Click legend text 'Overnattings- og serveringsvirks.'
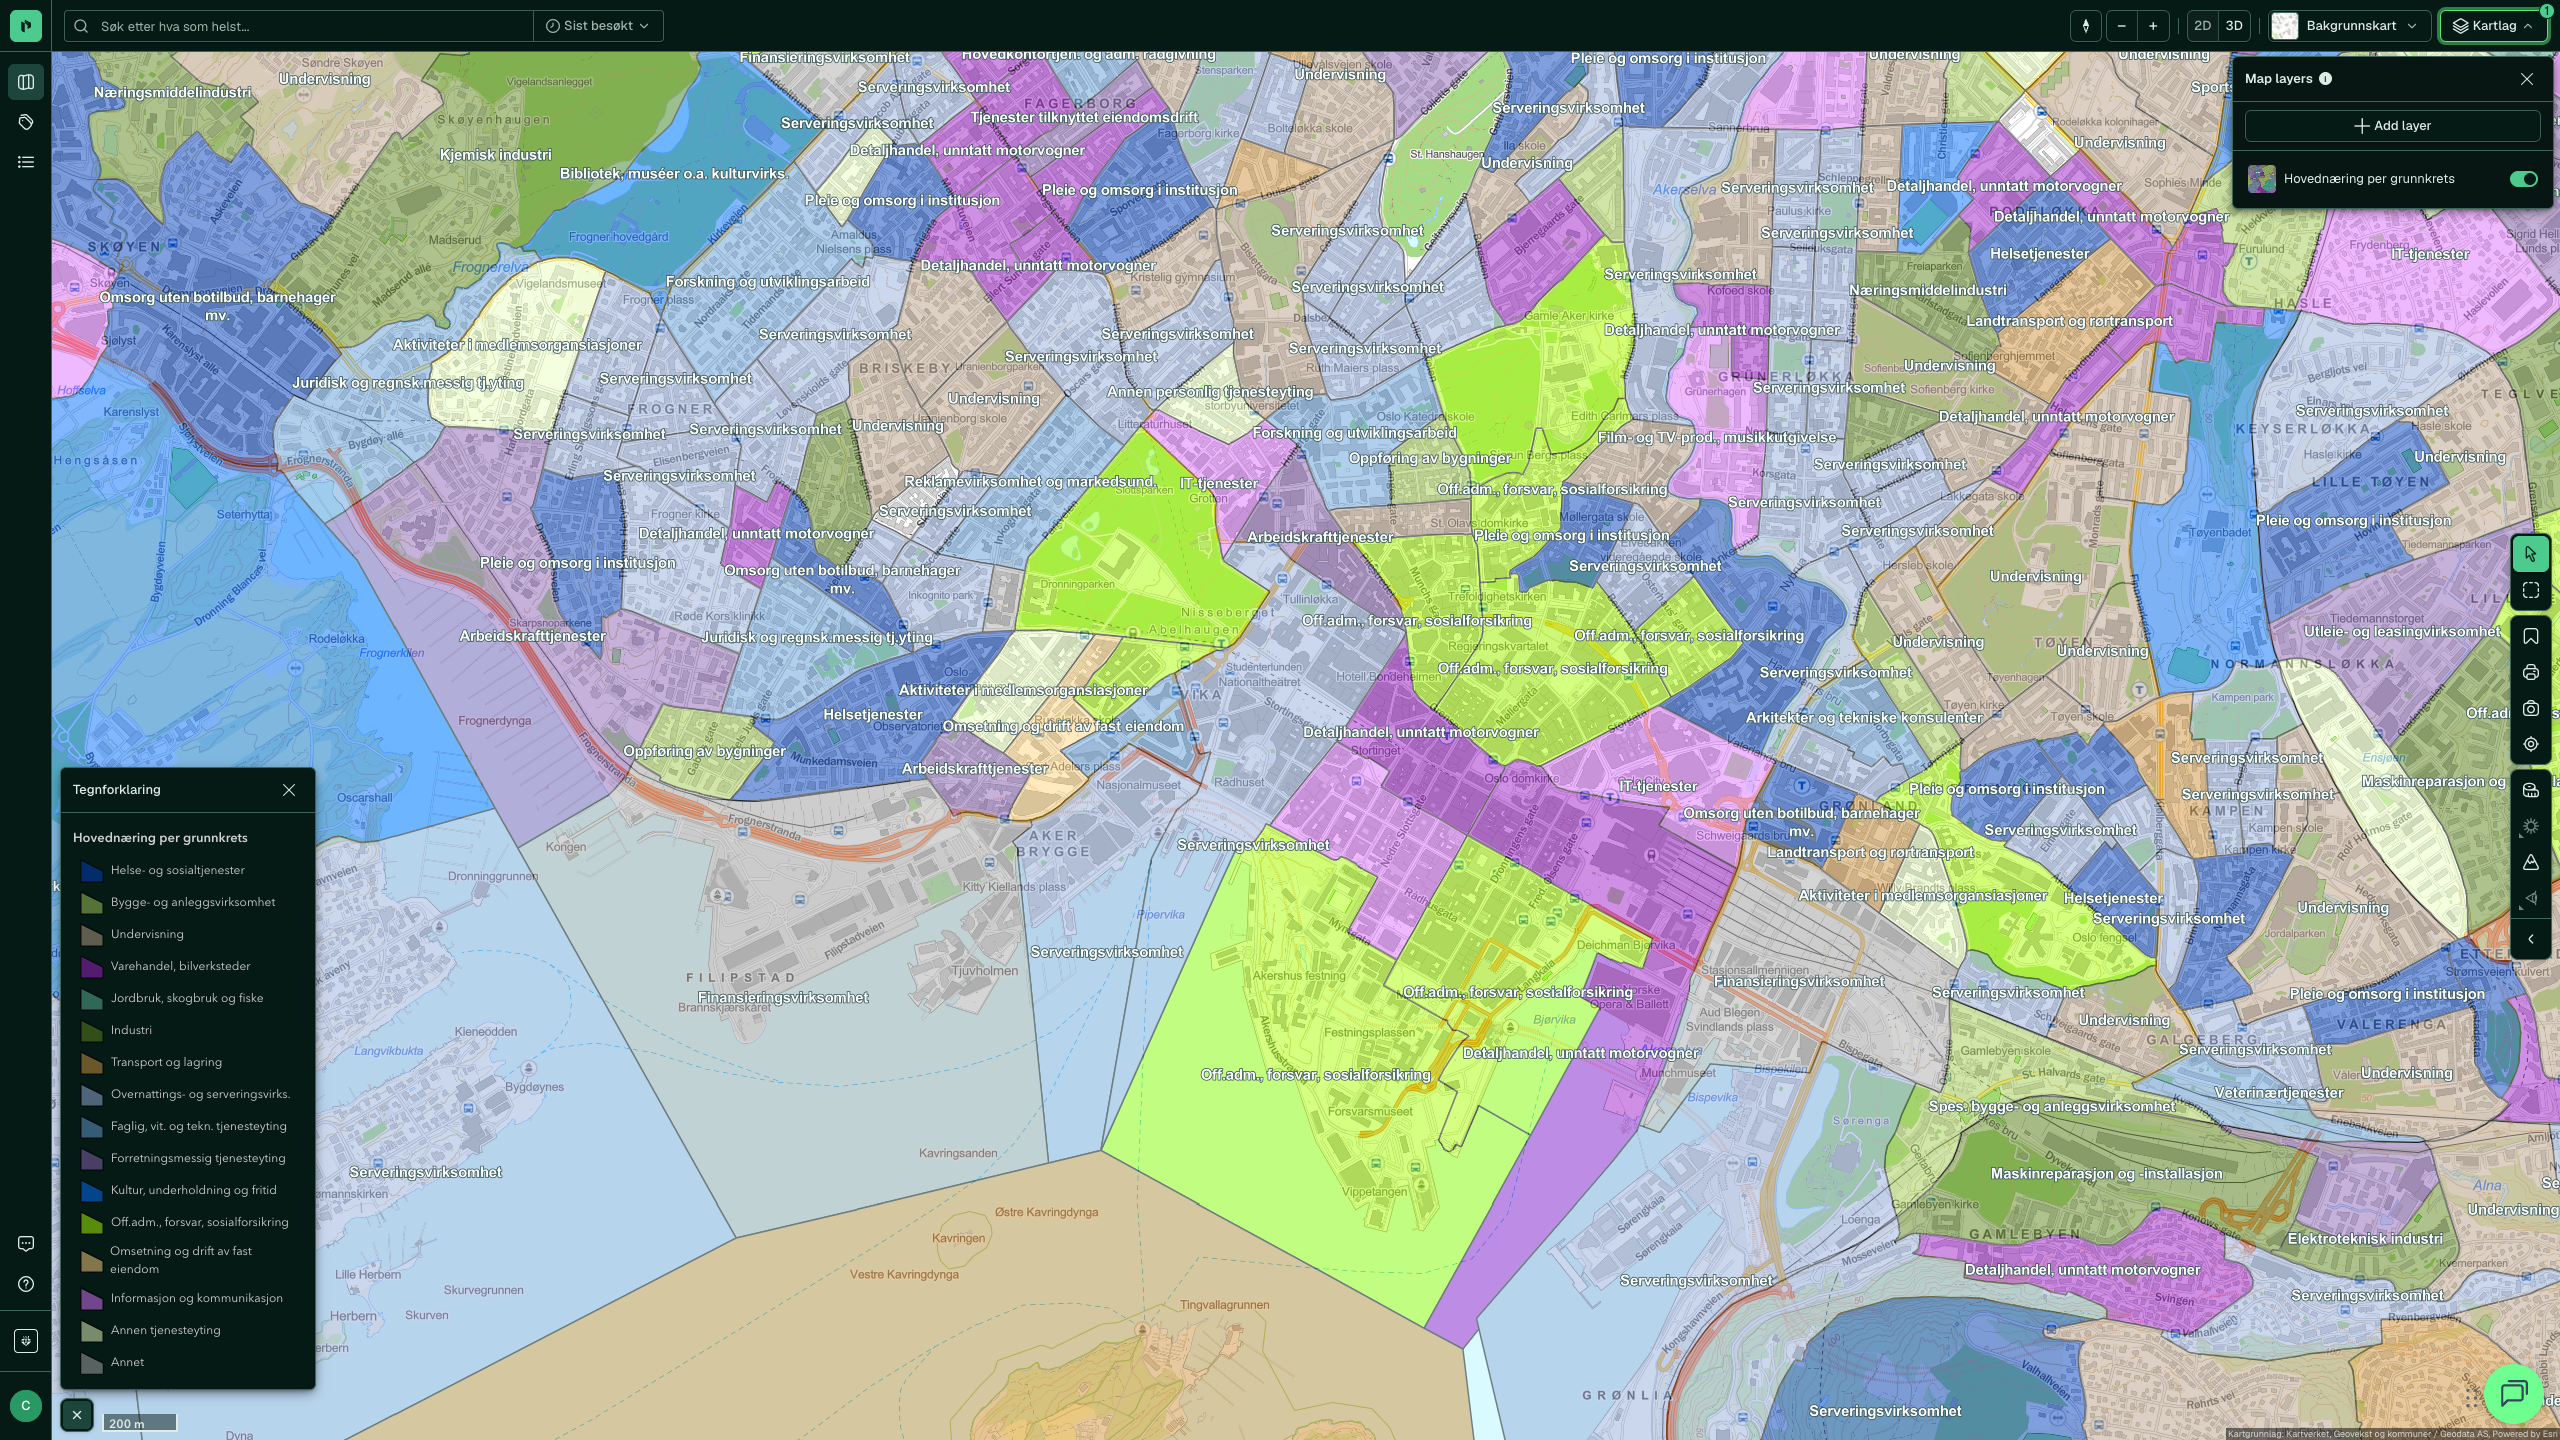 pyautogui.click(x=200, y=1094)
